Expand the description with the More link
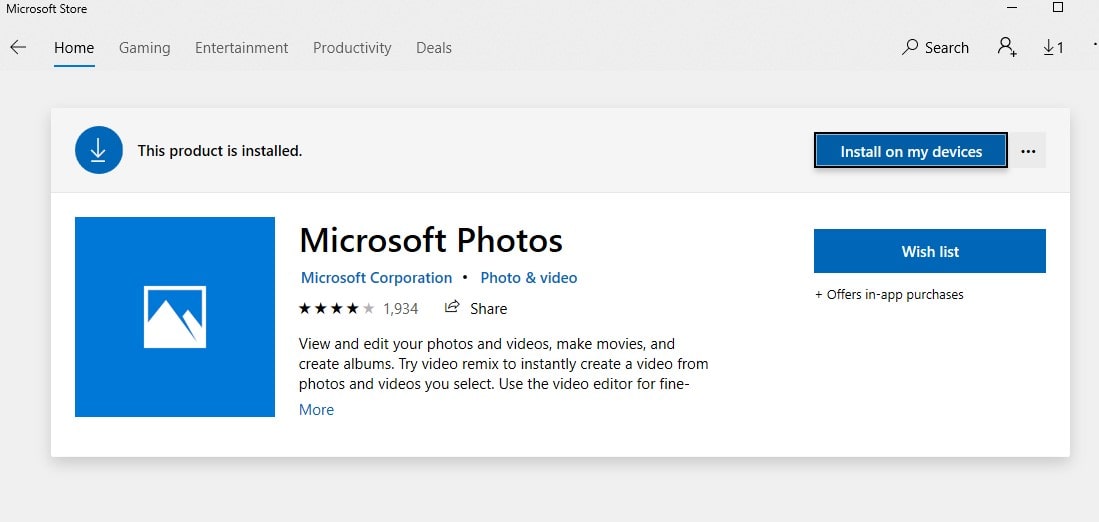 coord(316,410)
